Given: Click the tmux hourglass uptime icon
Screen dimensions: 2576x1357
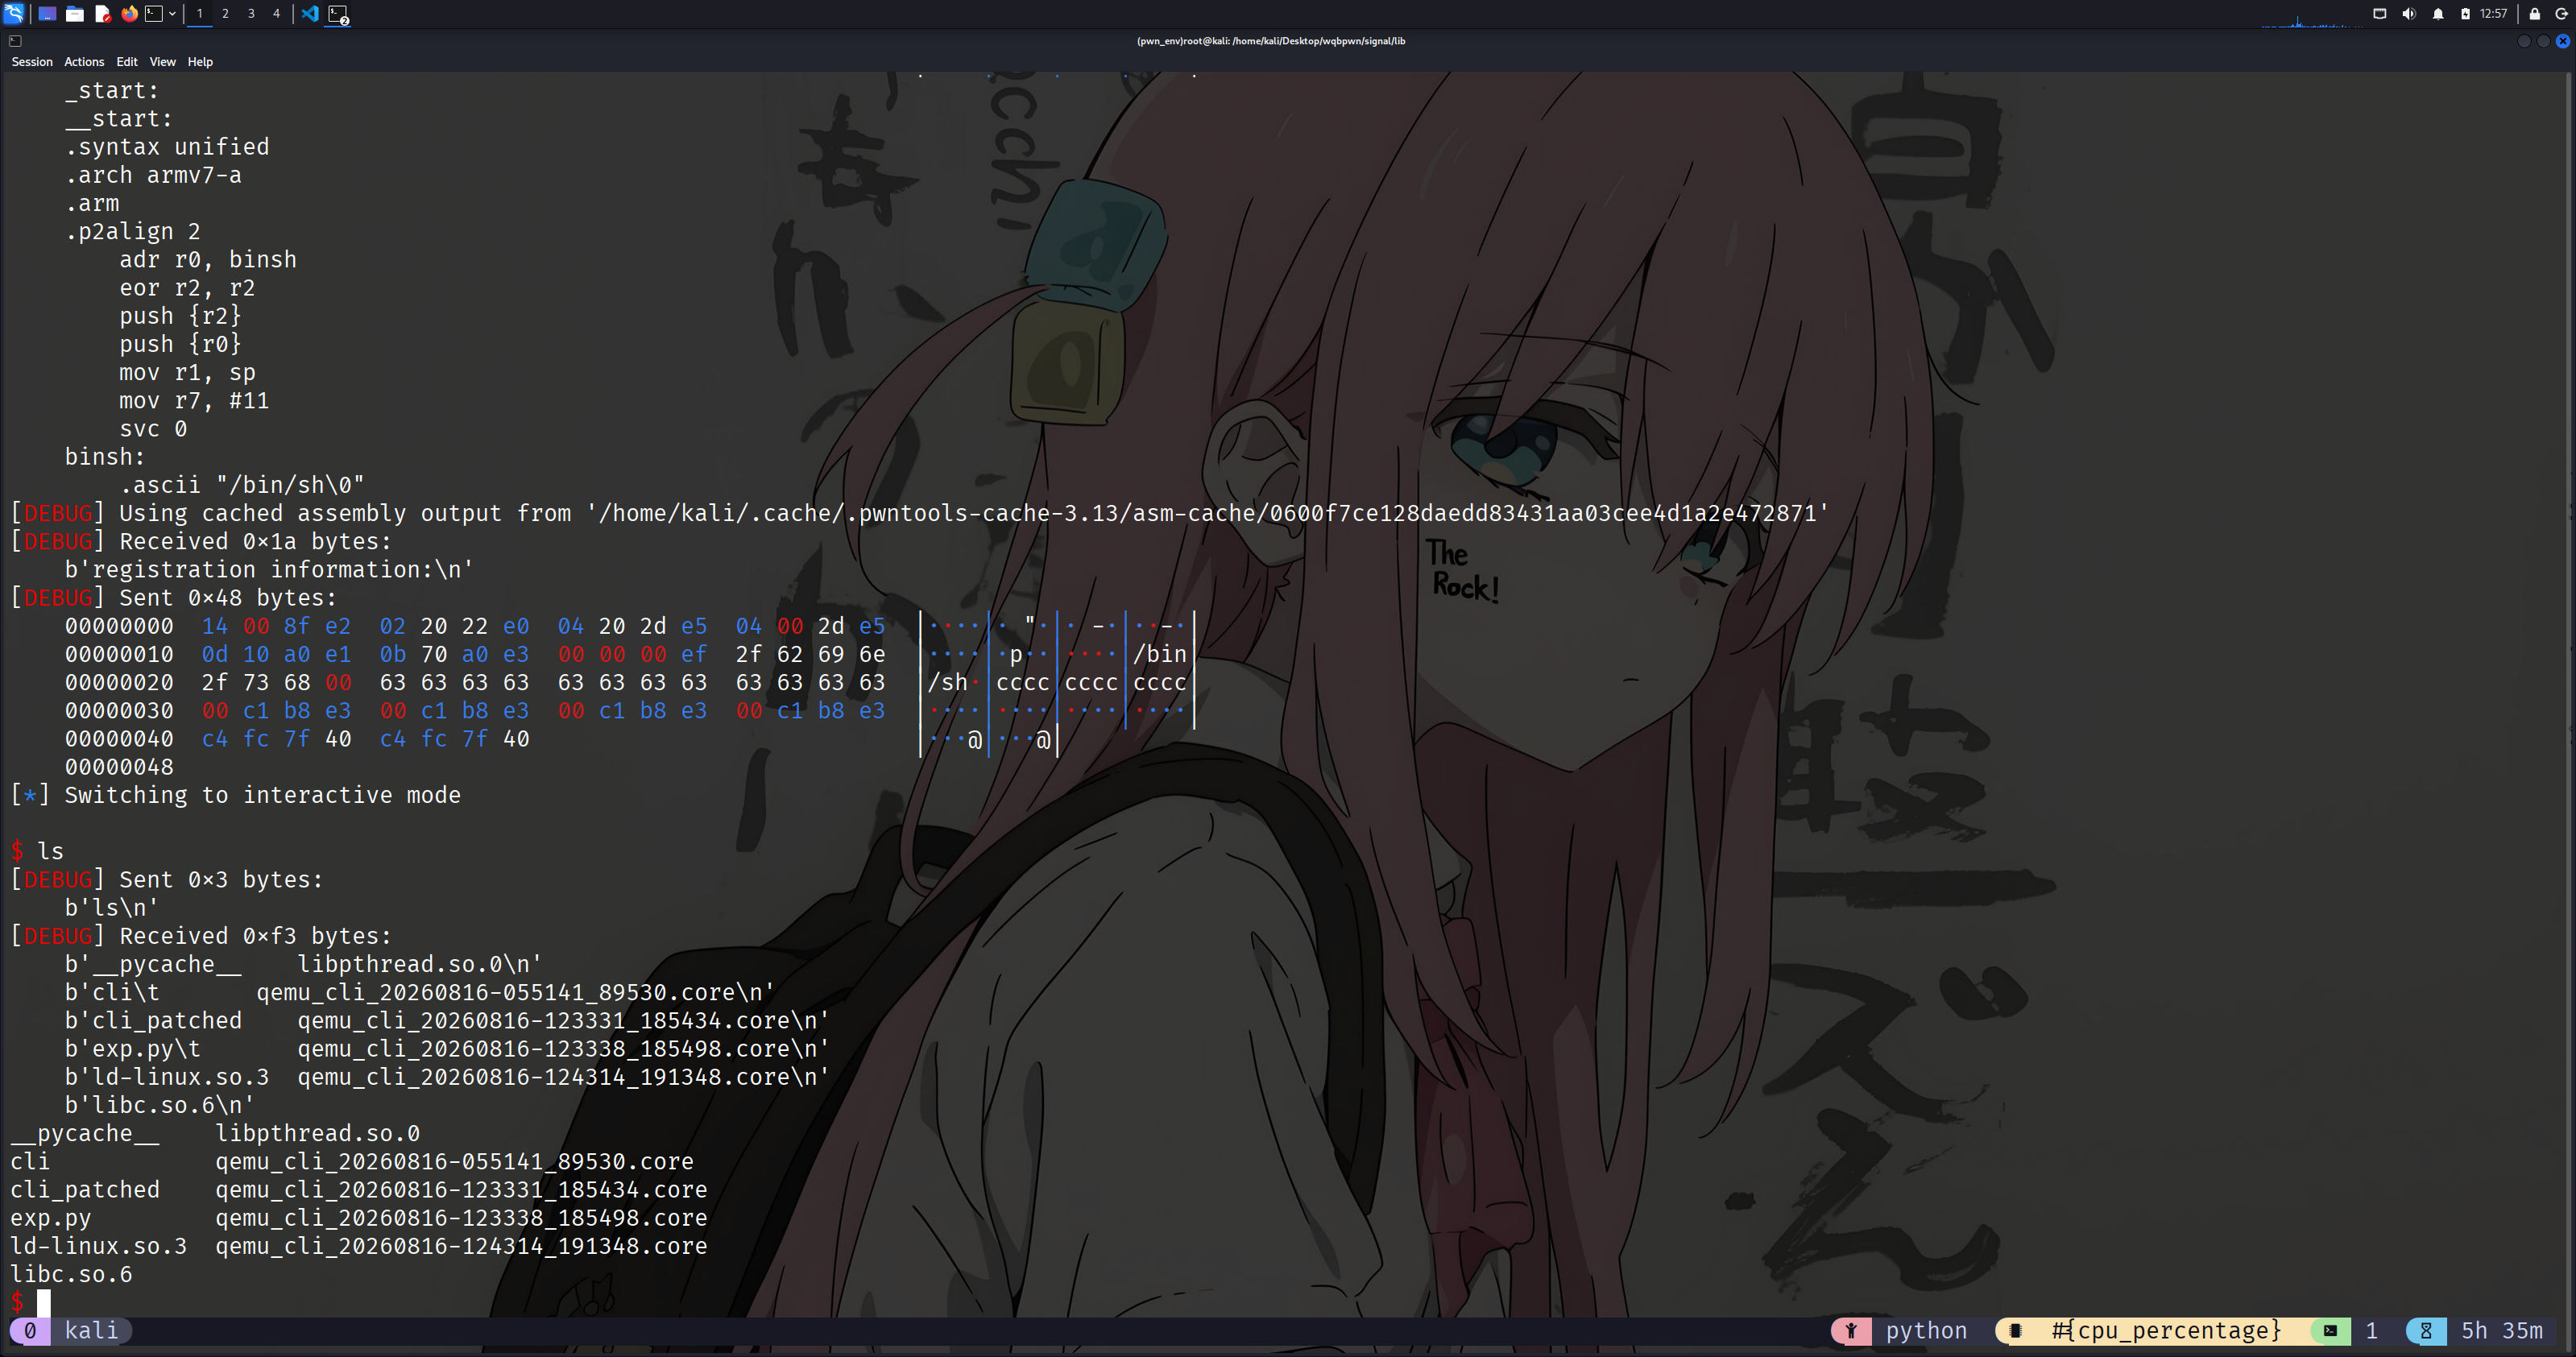Looking at the screenshot, I should [x=2426, y=1331].
